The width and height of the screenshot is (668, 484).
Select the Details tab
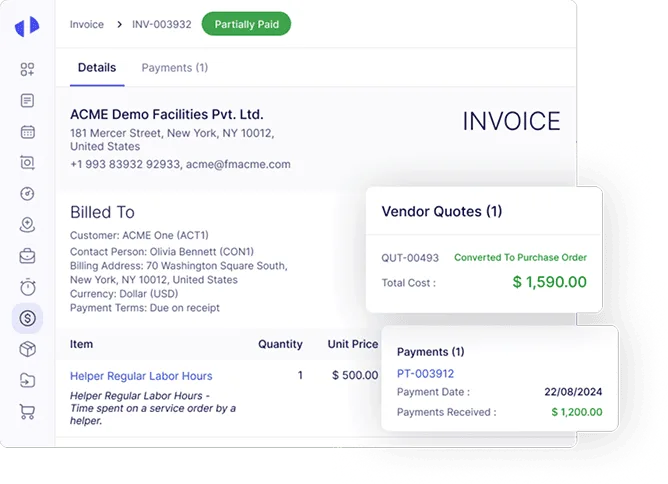coord(97,68)
